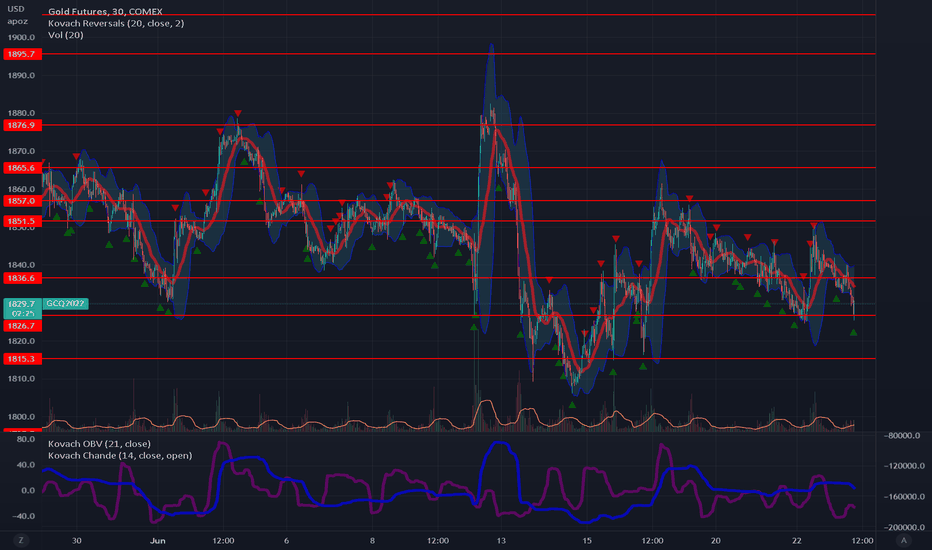Open the USD currency selector
The width and height of the screenshot is (932, 550).
point(16,9)
